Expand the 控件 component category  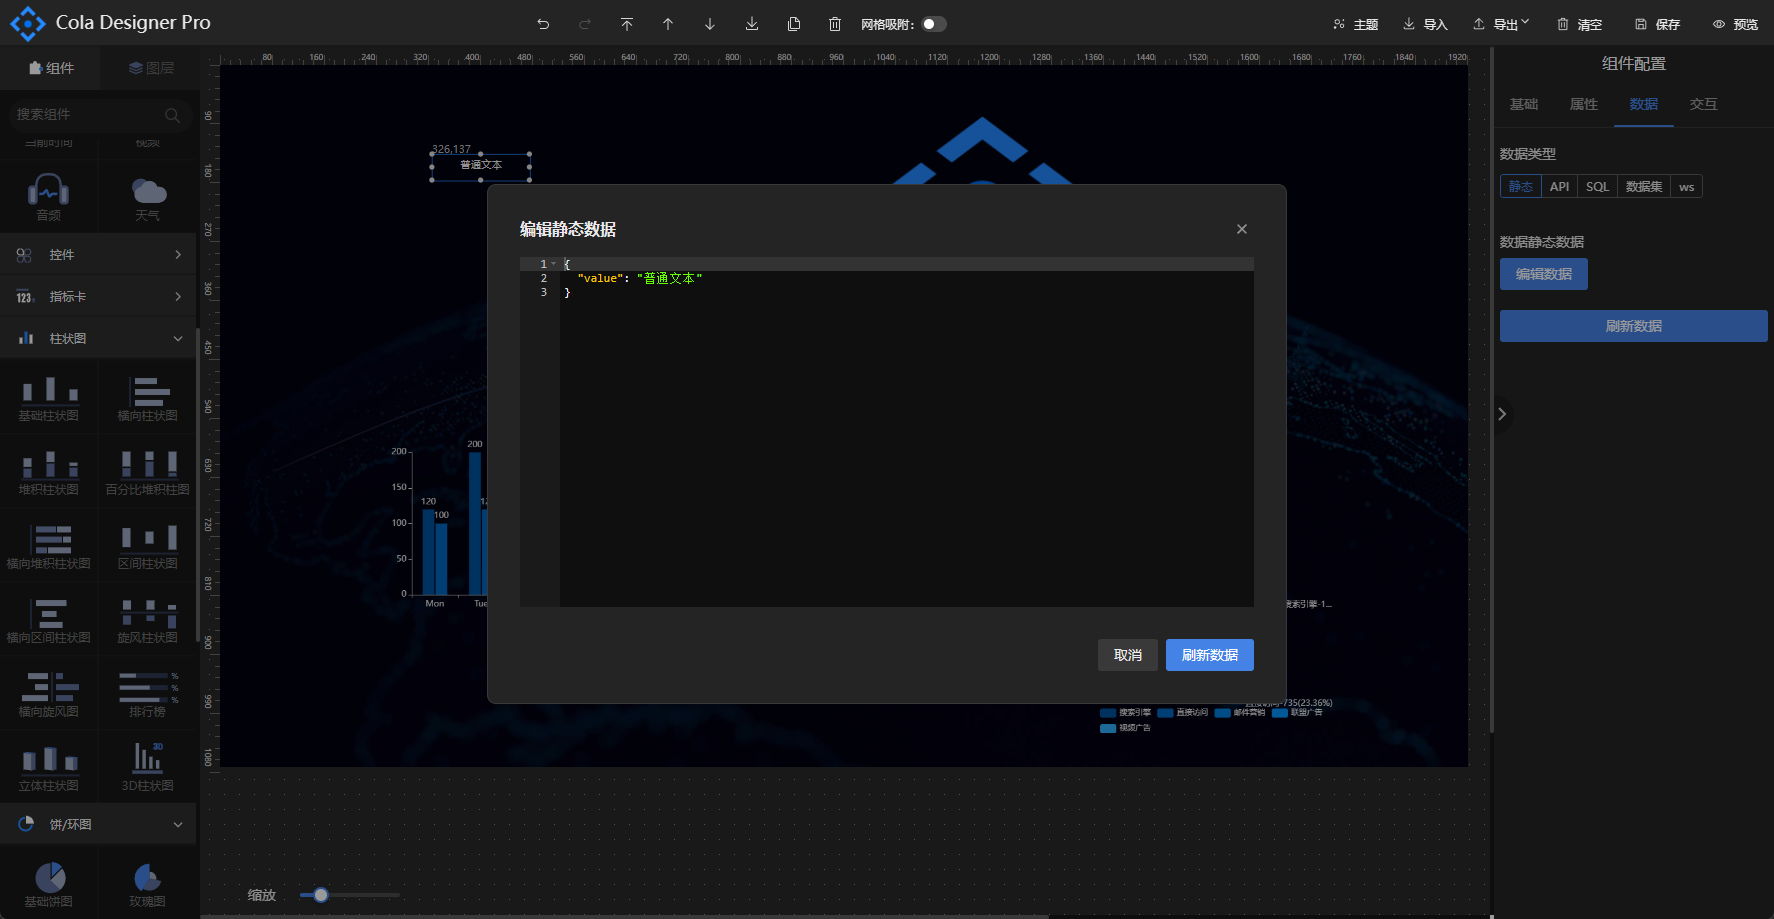[x=99, y=255]
